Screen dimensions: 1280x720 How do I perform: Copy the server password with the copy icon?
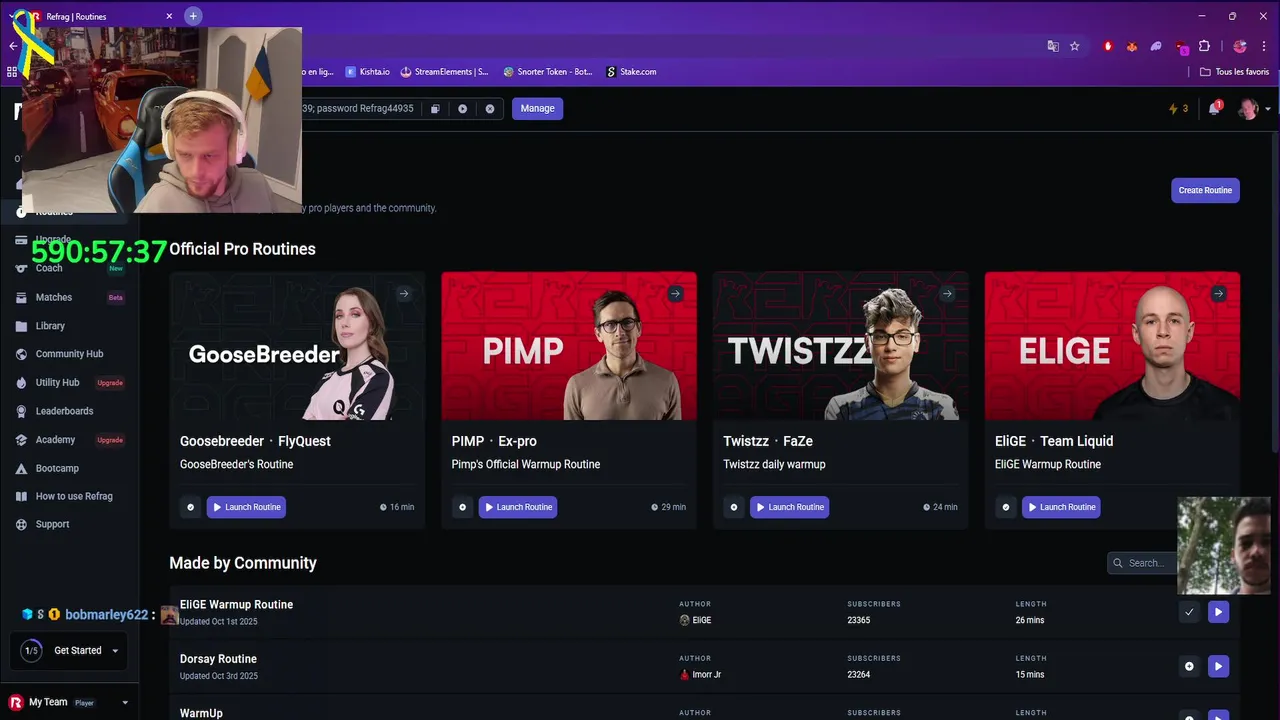coord(435,109)
